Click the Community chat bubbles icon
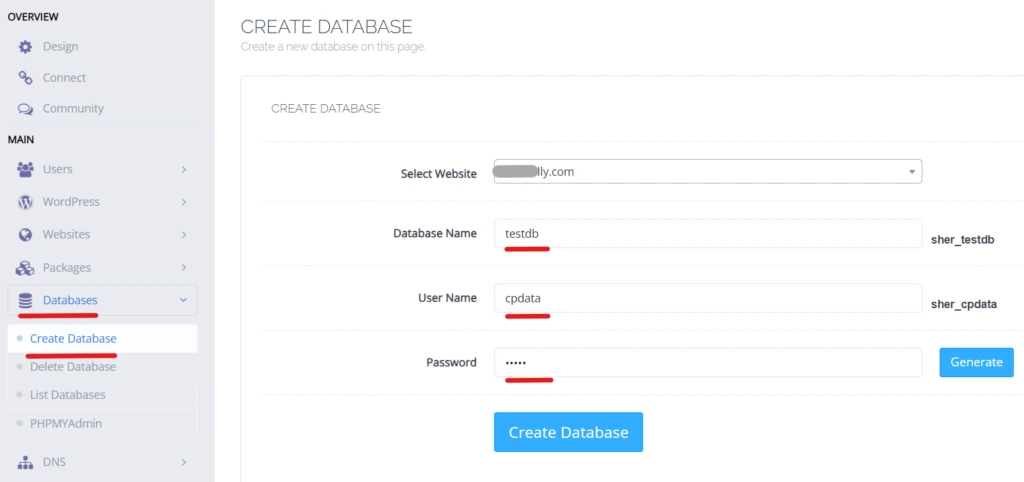Screen dimensions: 1024x482 tap(25, 109)
